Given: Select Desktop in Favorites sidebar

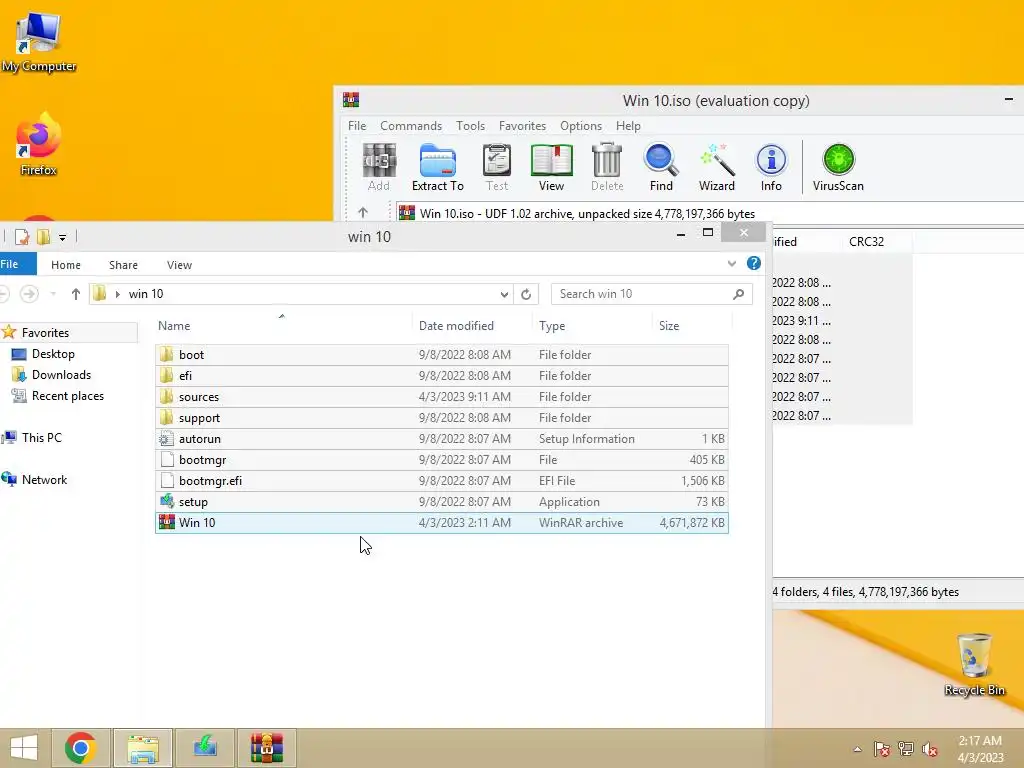Looking at the screenshot, I should 53,354.
